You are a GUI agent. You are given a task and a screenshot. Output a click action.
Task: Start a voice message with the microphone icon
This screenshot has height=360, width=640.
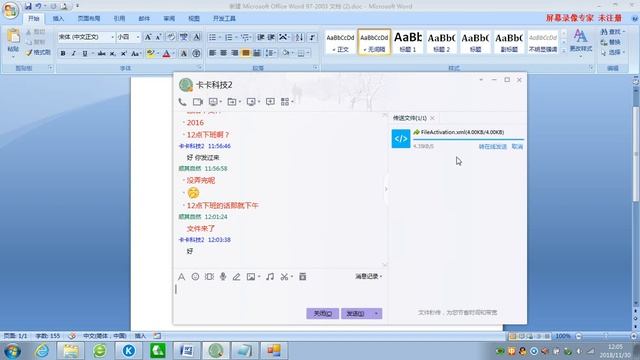click(x=223, y=277)
